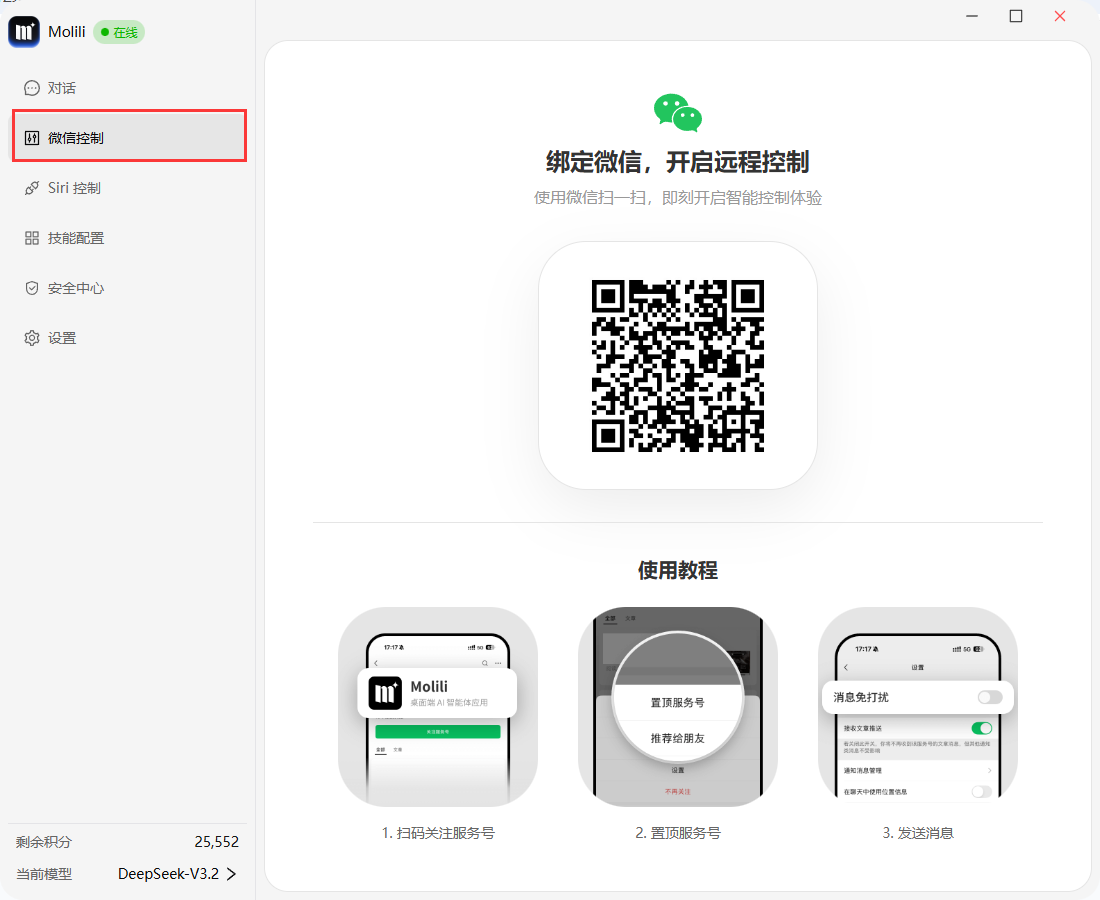This screenshot has width=1100, height=900.
Task: Click the Molili logo in tutorial card one
Action: tap(384, 693)
